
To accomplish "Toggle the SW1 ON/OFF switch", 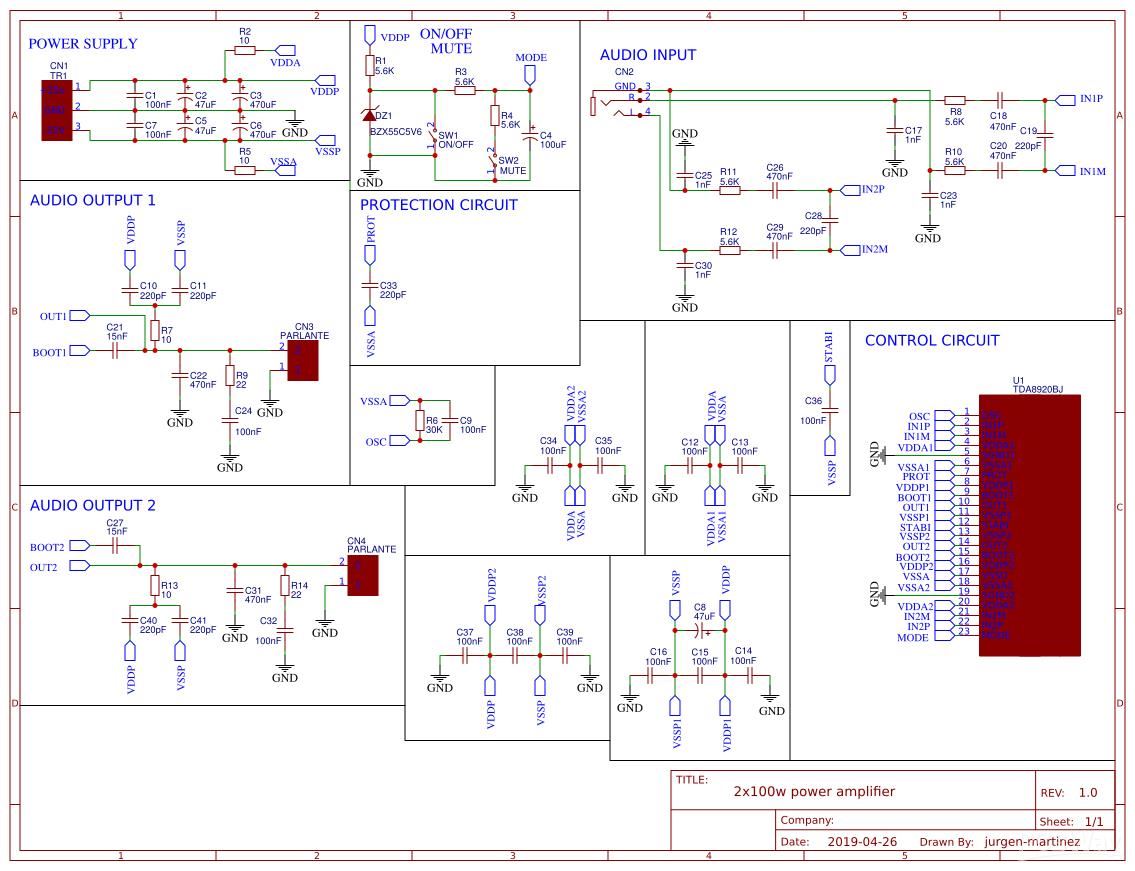I will [x=435, y=137].
